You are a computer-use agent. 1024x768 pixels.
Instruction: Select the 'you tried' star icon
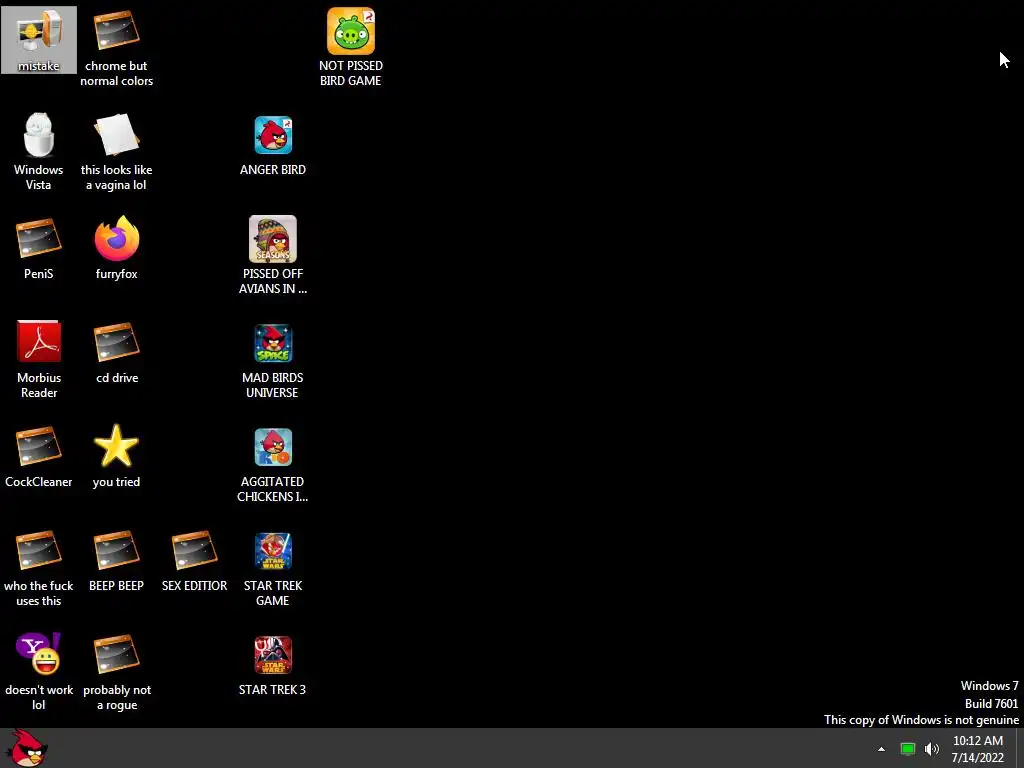coord(116,457)
